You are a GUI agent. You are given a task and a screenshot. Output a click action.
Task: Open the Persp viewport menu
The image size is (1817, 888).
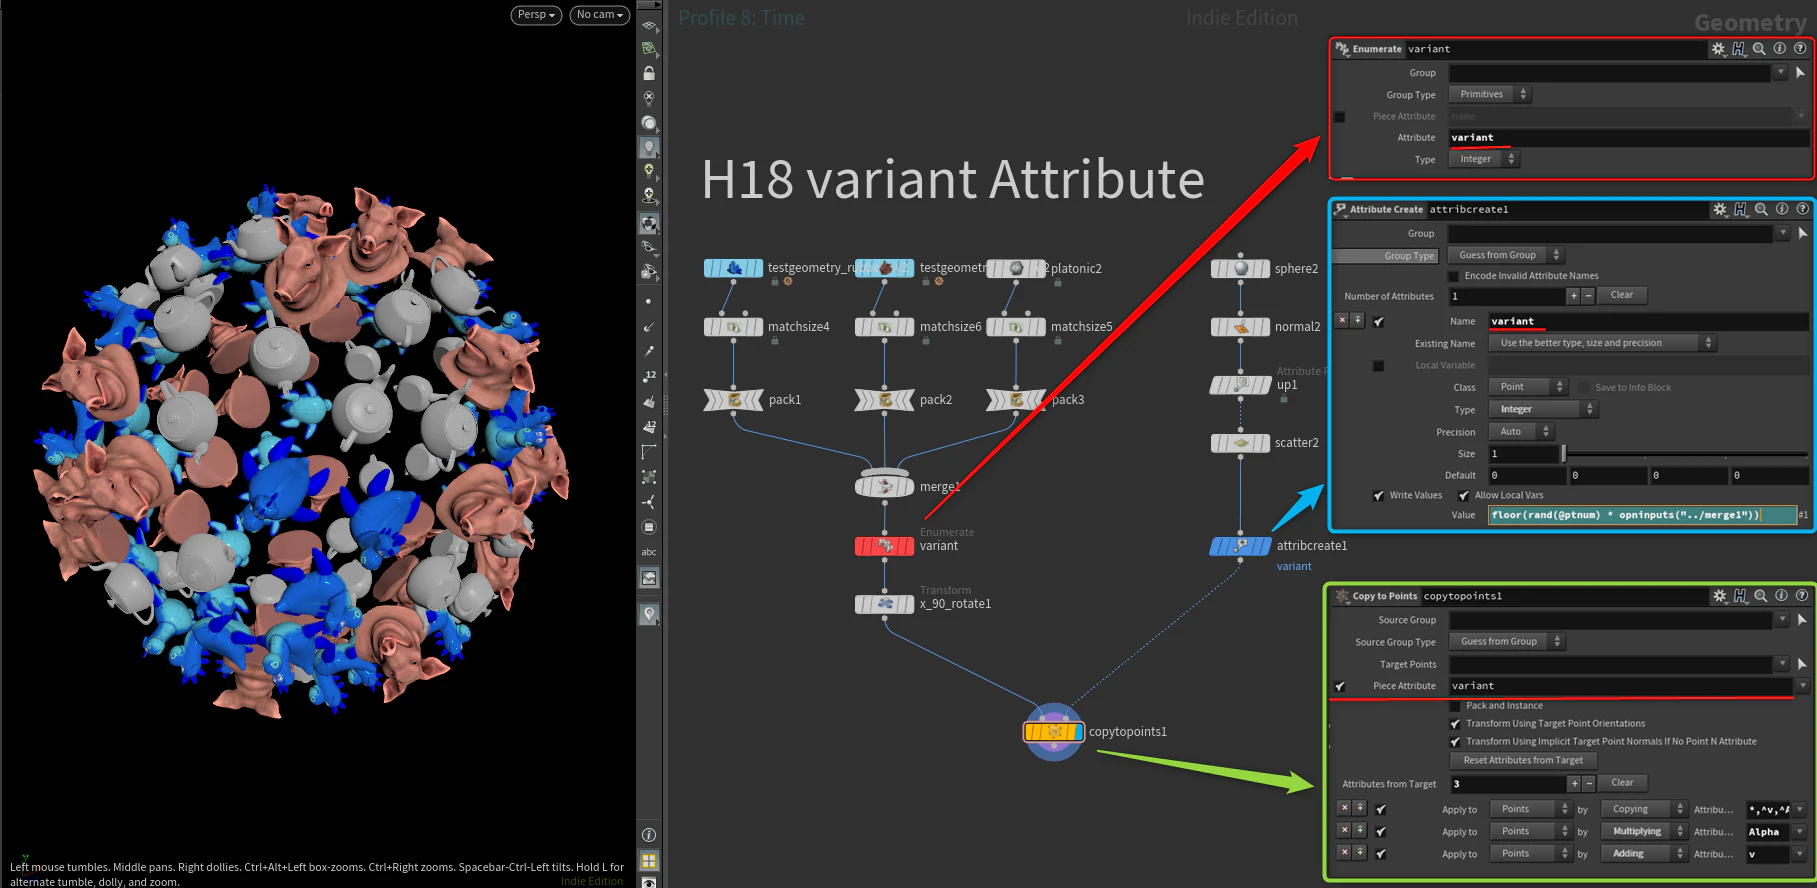pyautogui.click(x=536, y=15)
